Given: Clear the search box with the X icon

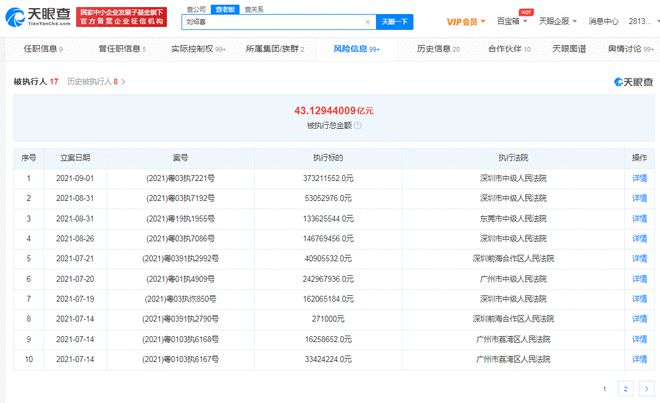Looking at the screenshot, I should pos(367,22).
